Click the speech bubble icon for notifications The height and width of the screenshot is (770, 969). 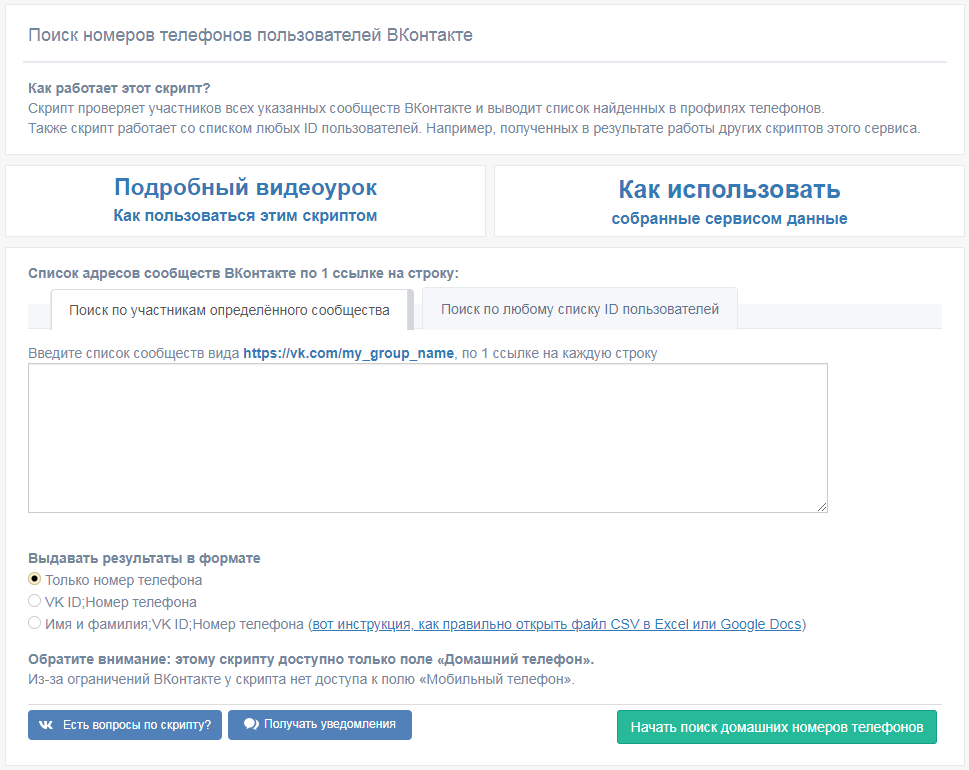pos(251,724)
